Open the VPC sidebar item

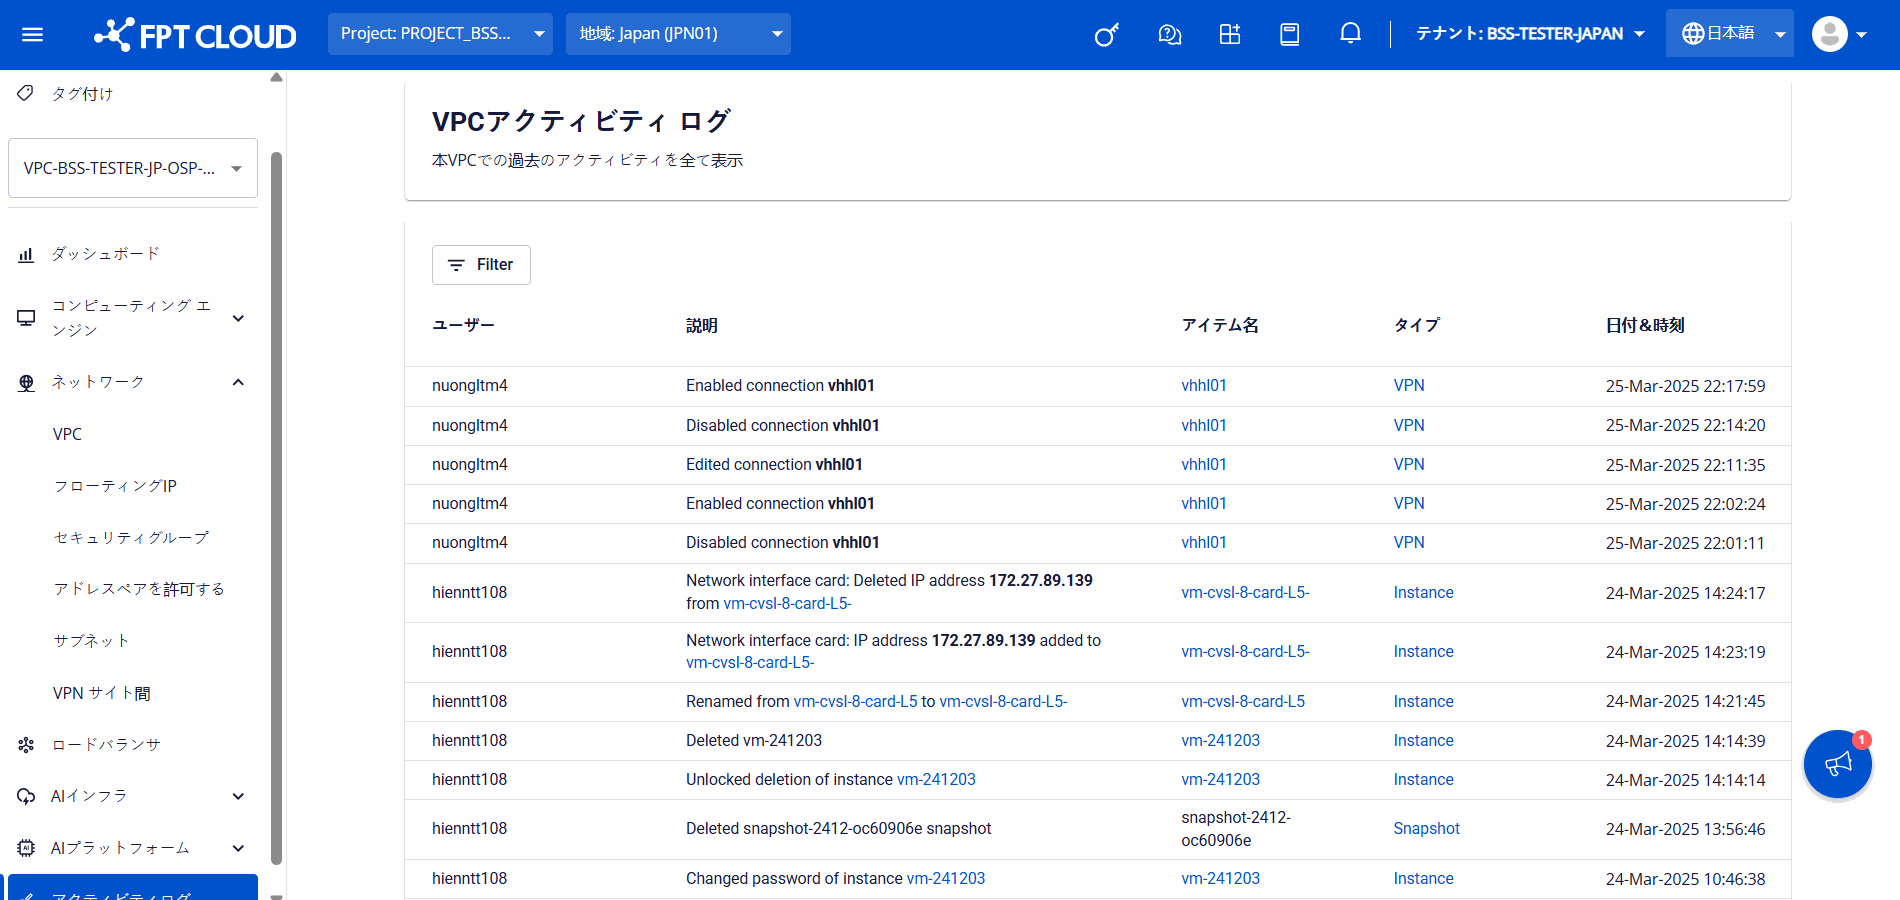point(68,434)
